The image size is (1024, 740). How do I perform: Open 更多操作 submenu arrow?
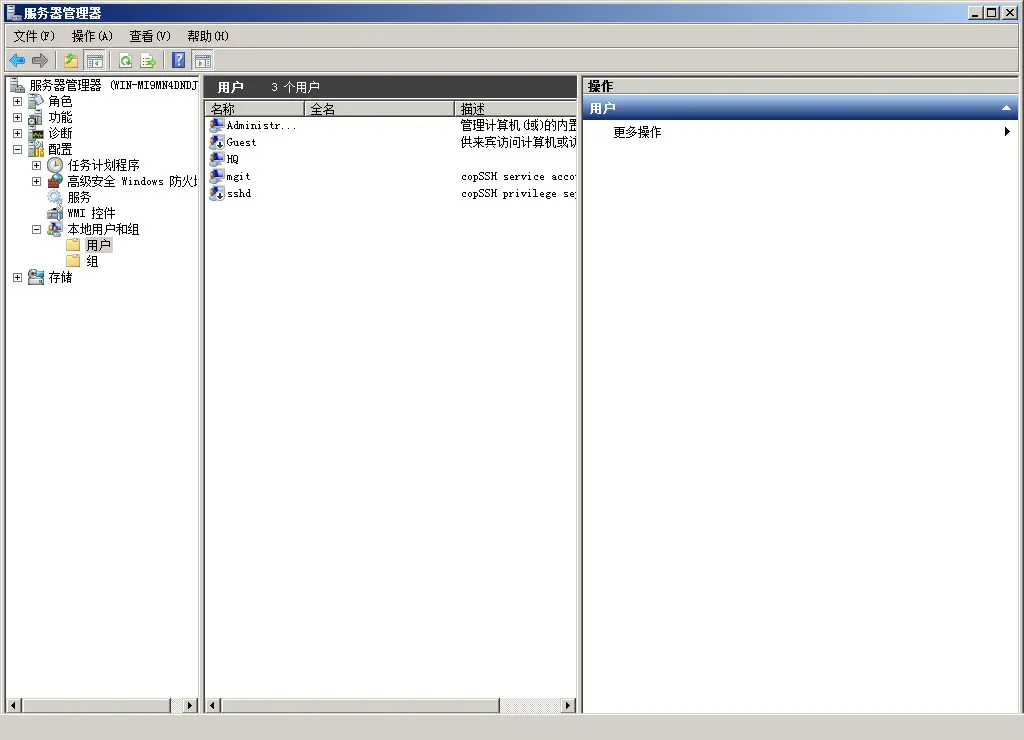1007,132
